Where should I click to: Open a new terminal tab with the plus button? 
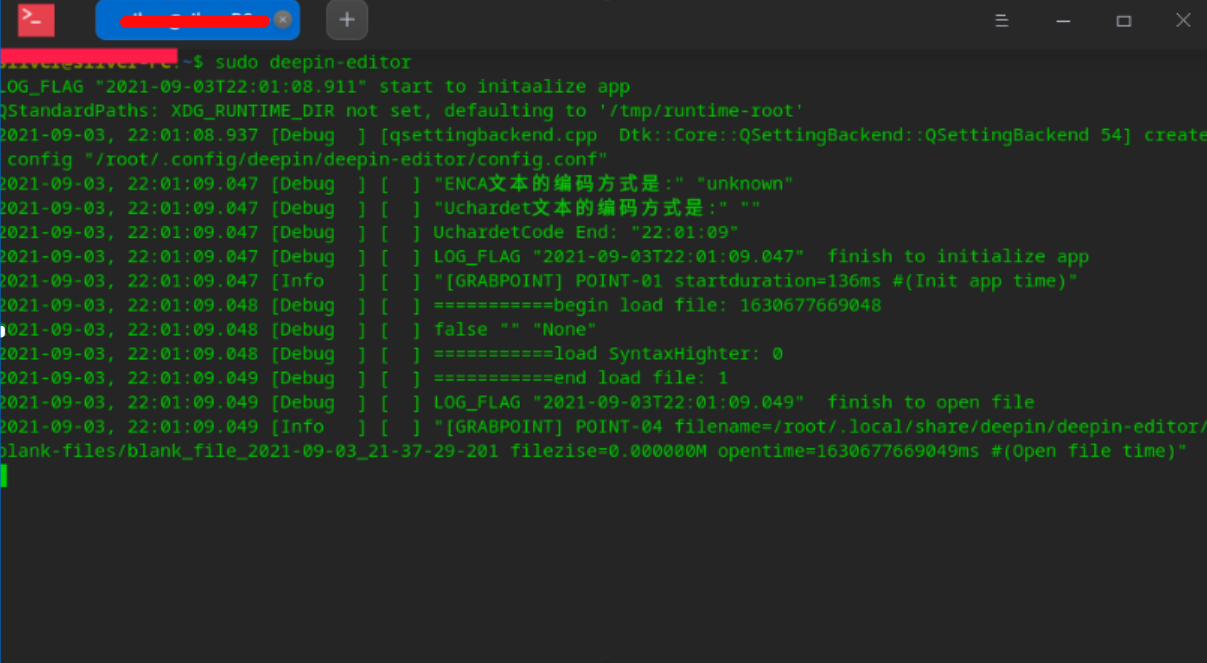347,20
